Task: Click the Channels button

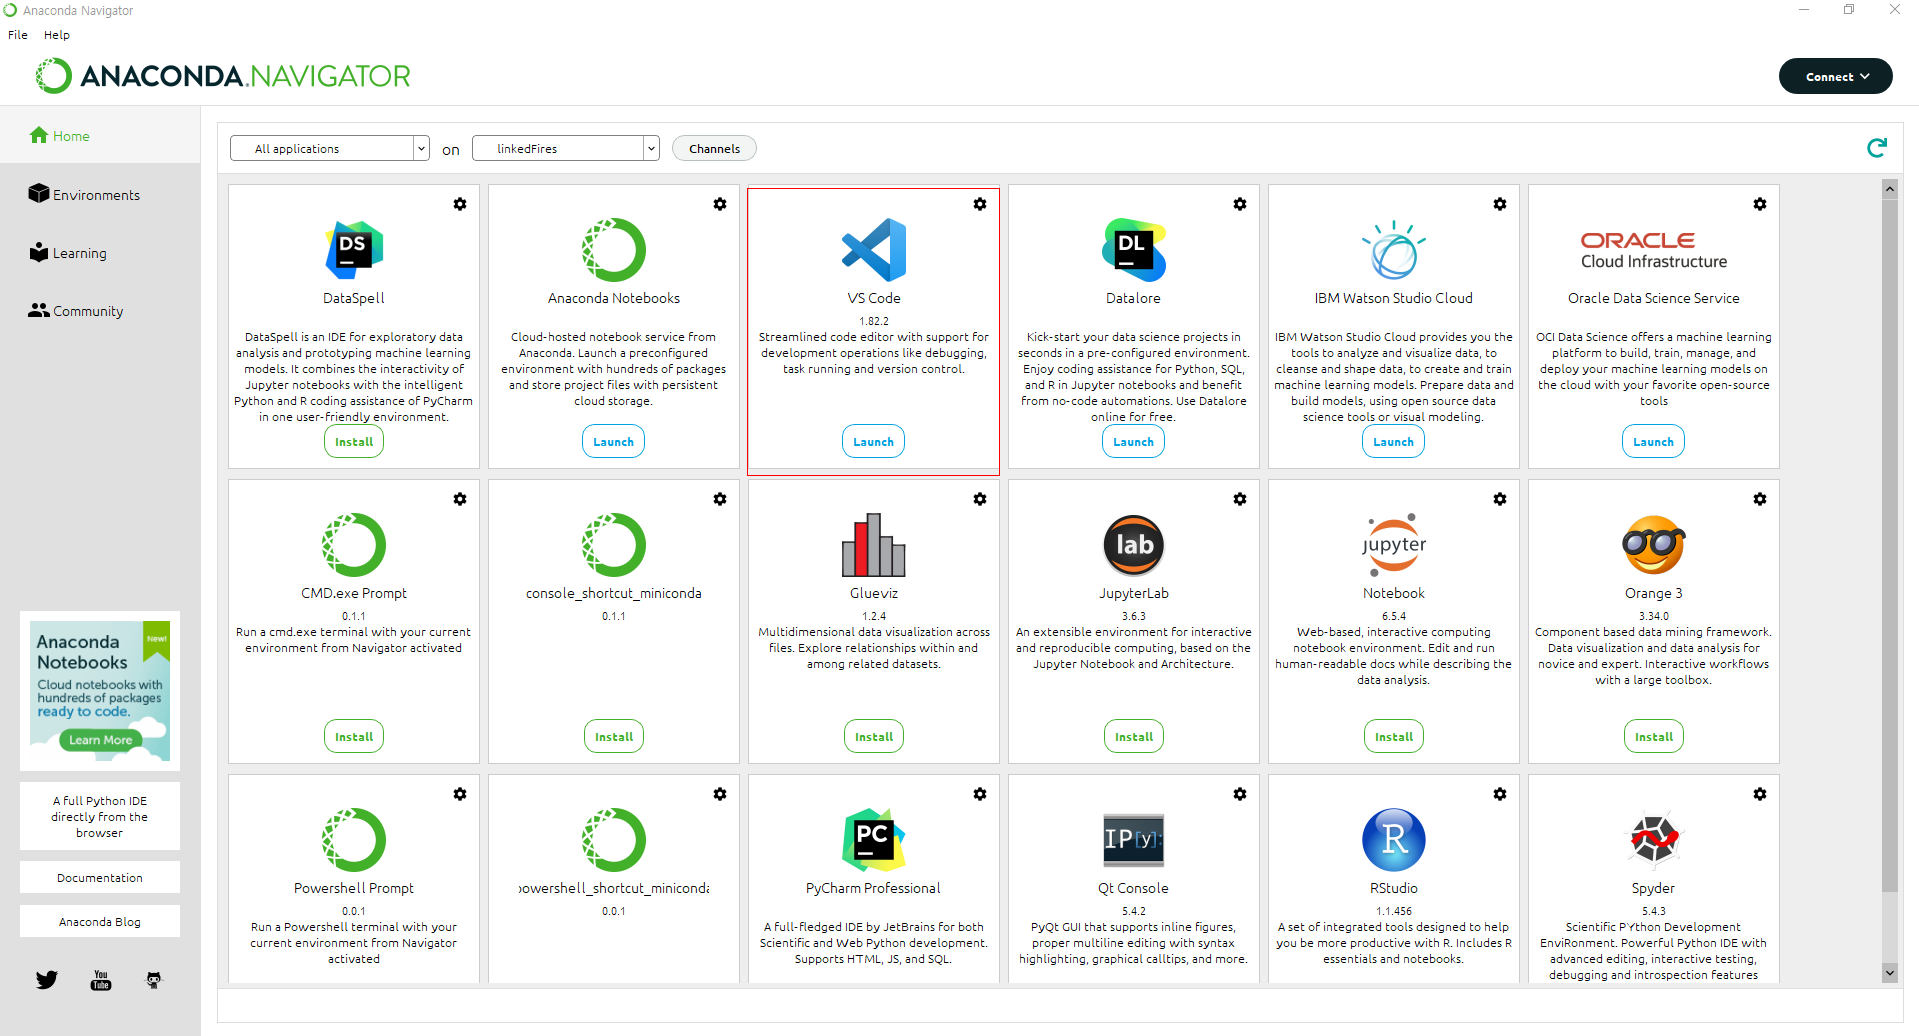Action: (x=715, y=148)
